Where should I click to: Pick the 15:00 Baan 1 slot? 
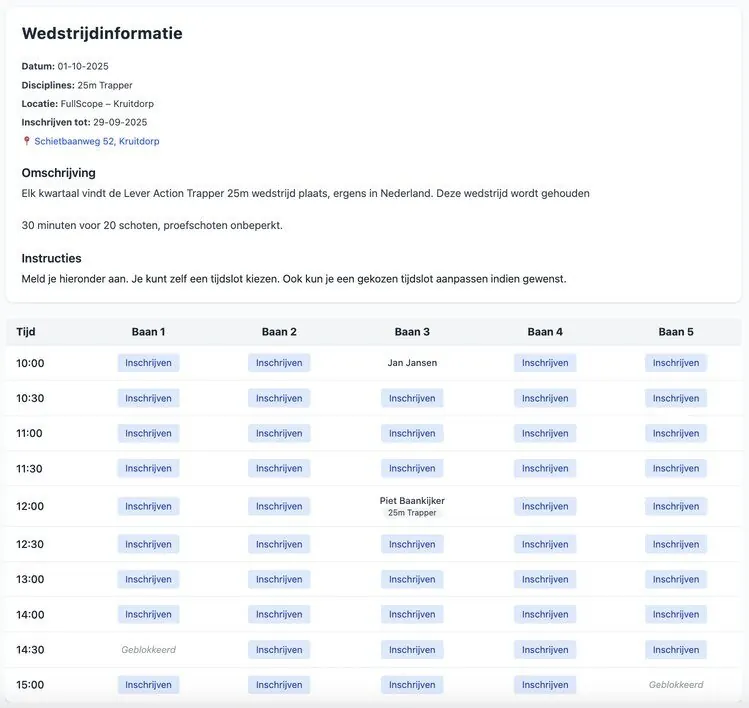[149, 685]
